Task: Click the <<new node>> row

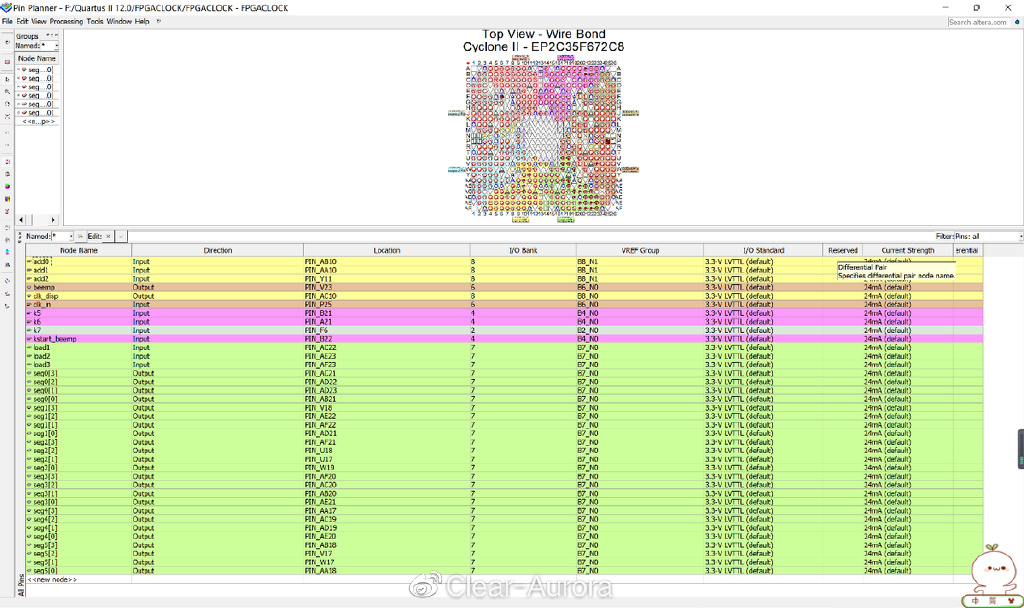Action: (504, 579)
